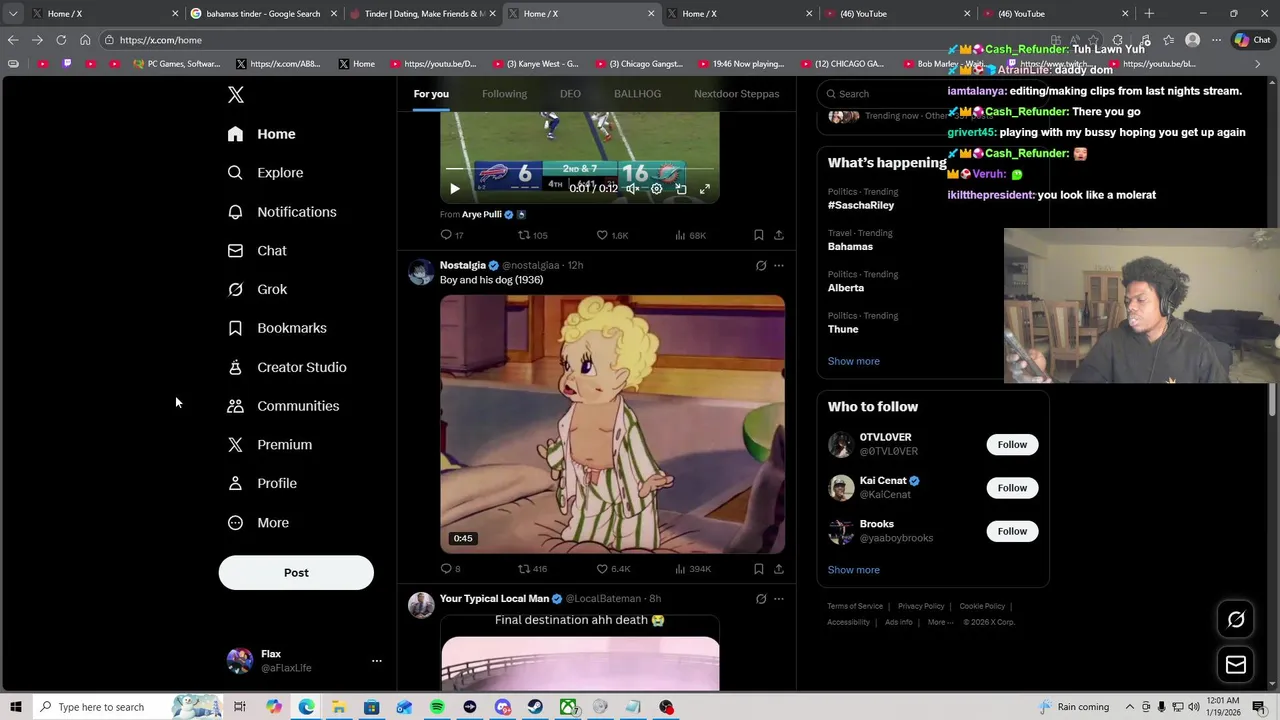
Task: Open football video settings gear
Action: (x=657, y=189)
